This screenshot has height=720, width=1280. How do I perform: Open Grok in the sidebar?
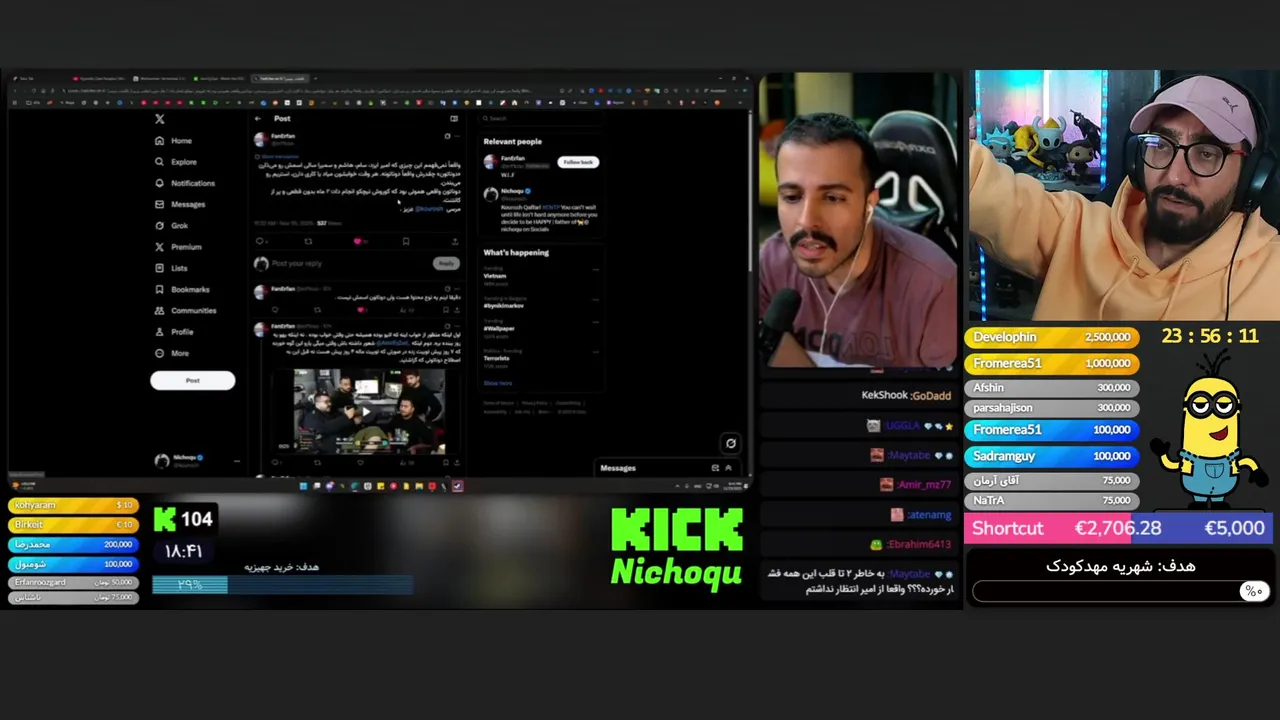coord(172,225)
